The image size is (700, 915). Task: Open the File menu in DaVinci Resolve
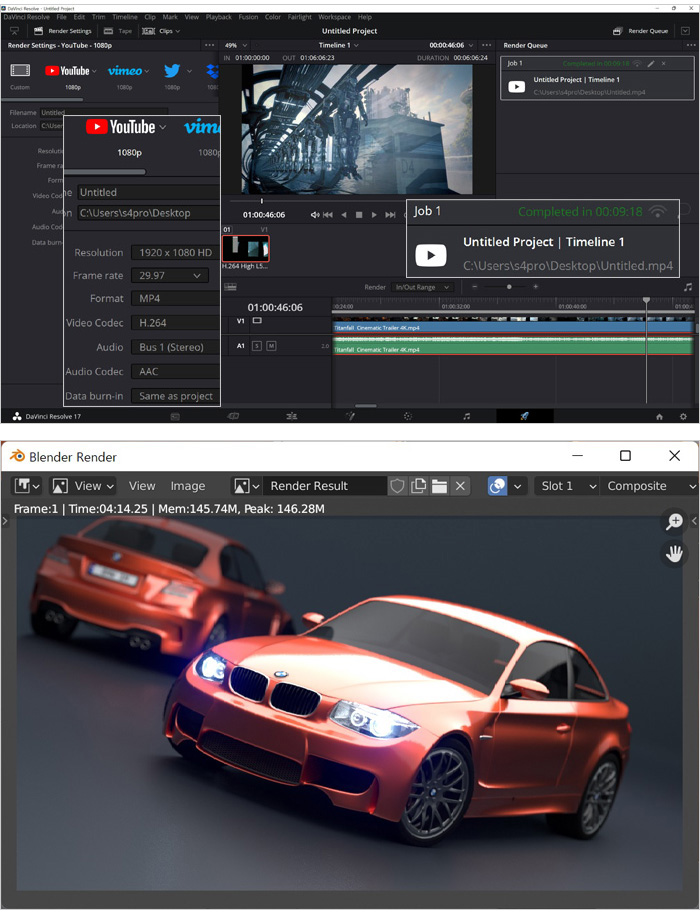click(x=61, y=17)
